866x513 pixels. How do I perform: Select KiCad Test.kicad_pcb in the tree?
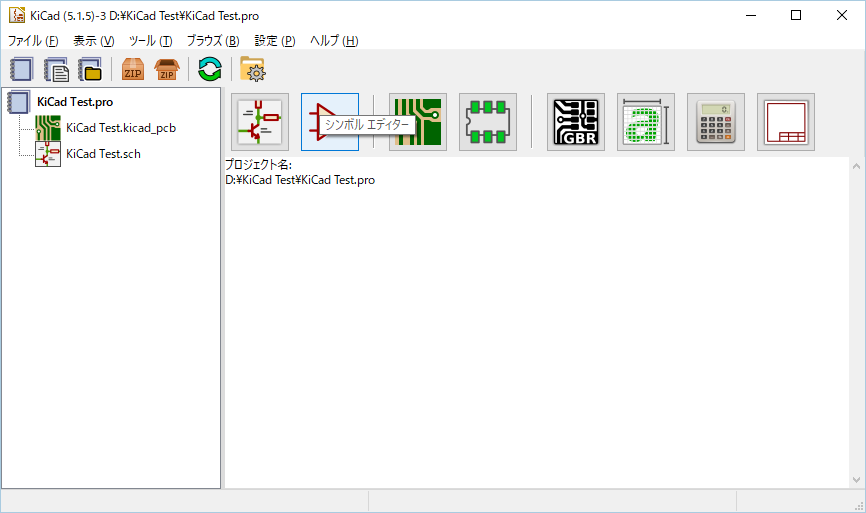coord(121,128)
